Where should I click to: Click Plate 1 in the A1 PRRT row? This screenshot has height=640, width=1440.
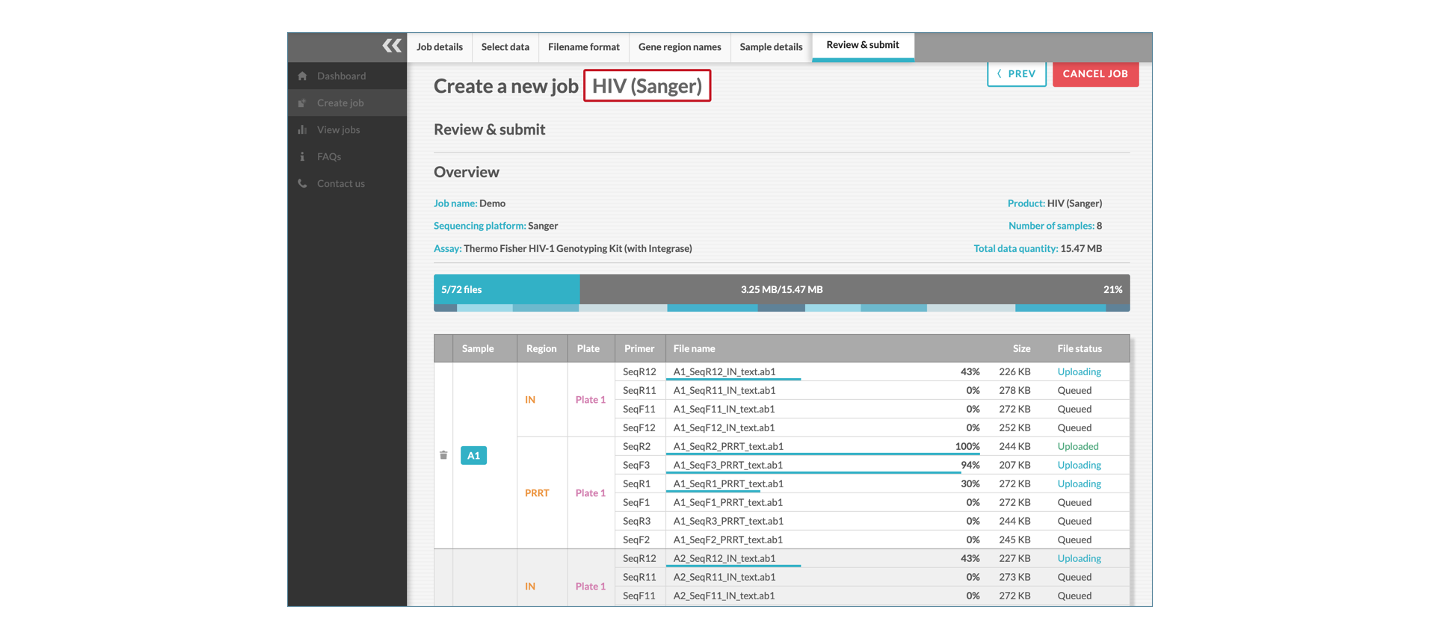590,493
